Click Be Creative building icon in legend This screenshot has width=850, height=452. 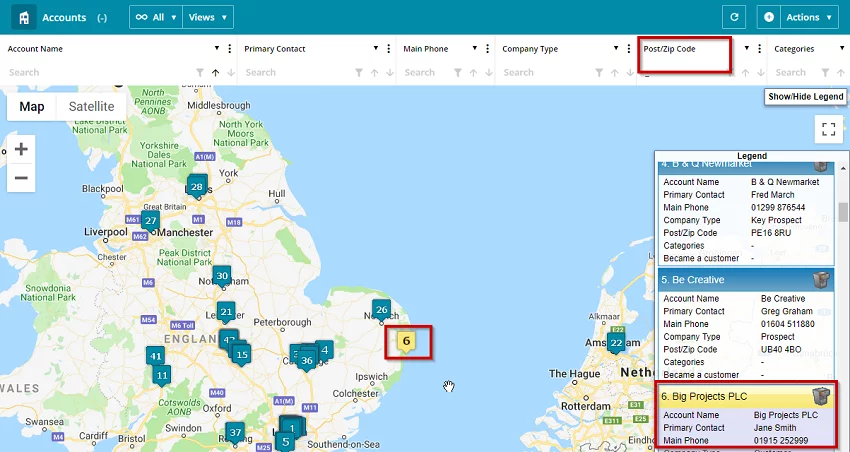point(821,280)
